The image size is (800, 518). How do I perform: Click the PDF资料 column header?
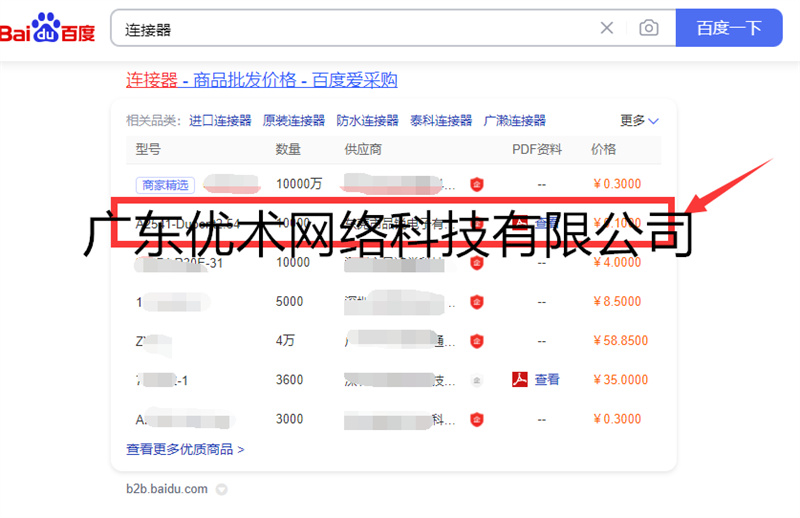(x=537, y=149)
